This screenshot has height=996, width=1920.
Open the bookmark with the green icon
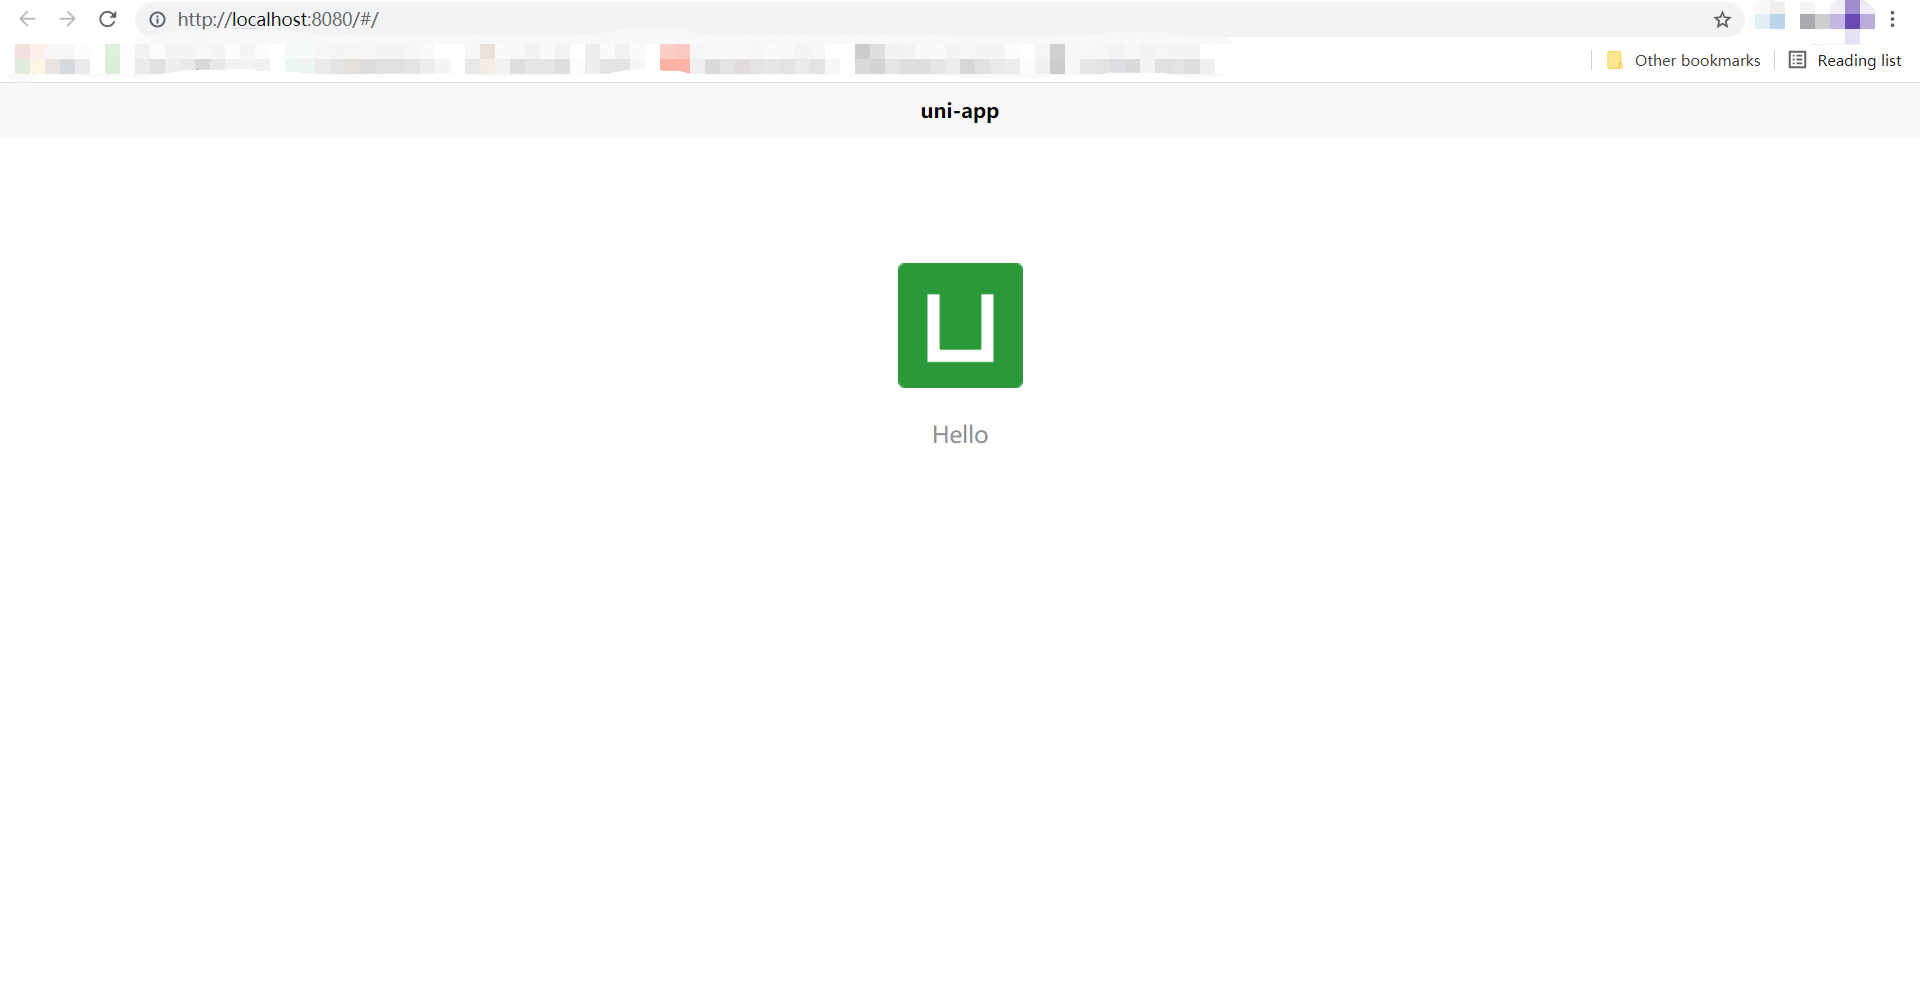point(113,59)
